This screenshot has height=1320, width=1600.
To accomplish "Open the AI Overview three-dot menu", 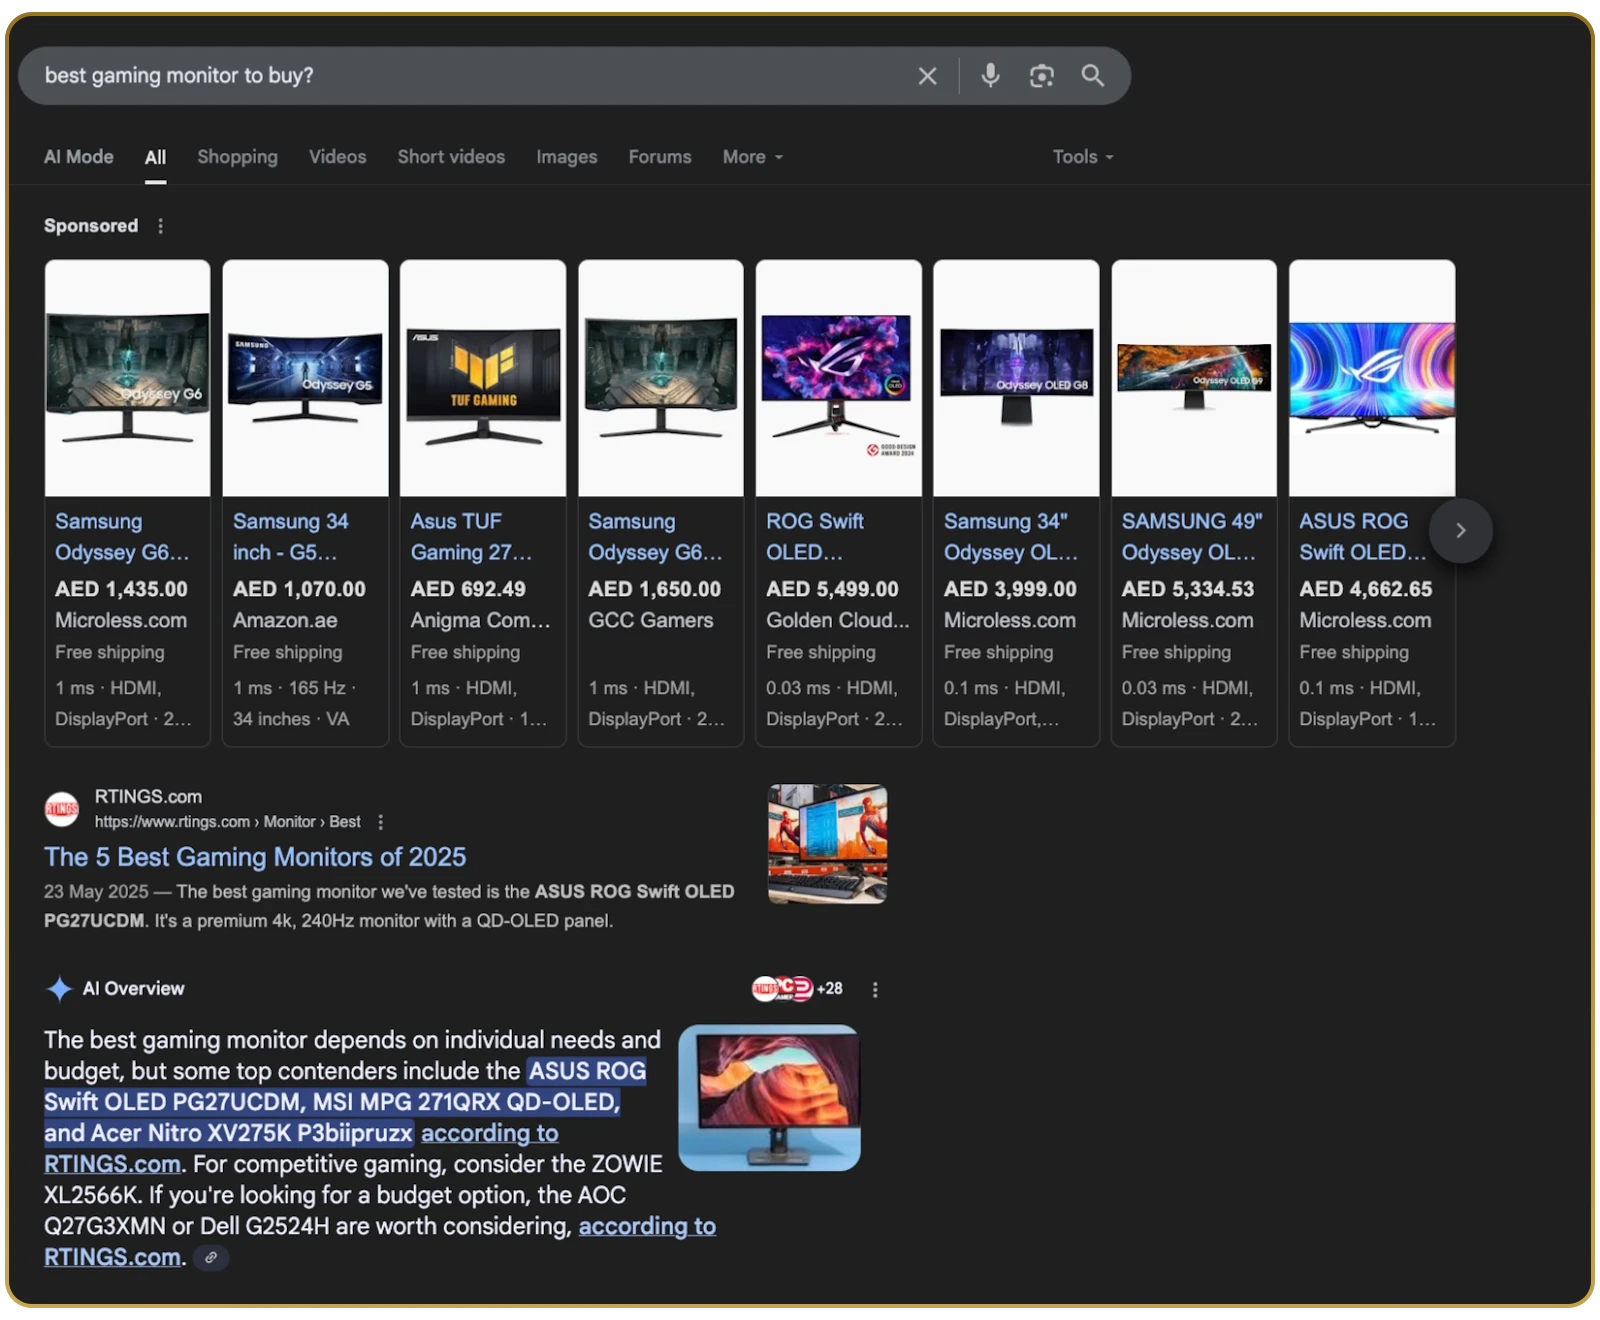I will [x=875, y=989].
